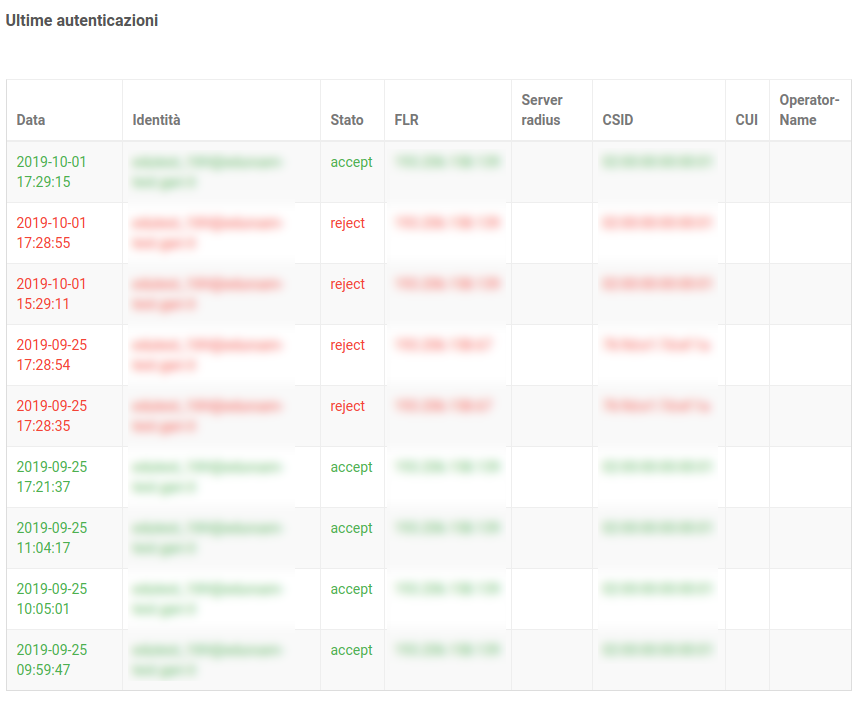Click the Operator-Name column header
This screenshot has width=862, height=709.
(809, 110)
